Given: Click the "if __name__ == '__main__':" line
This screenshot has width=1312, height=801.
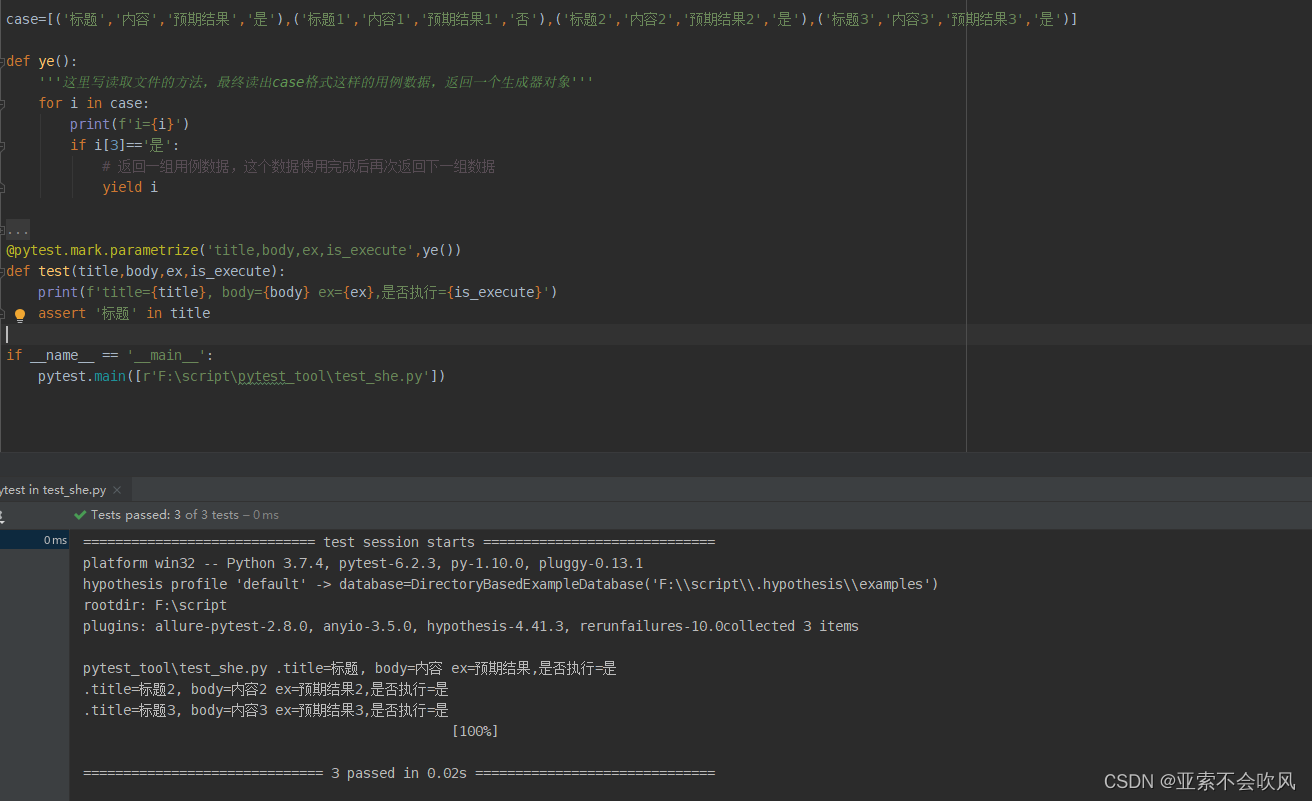Looking at the screenshot, I should [110, 355].
